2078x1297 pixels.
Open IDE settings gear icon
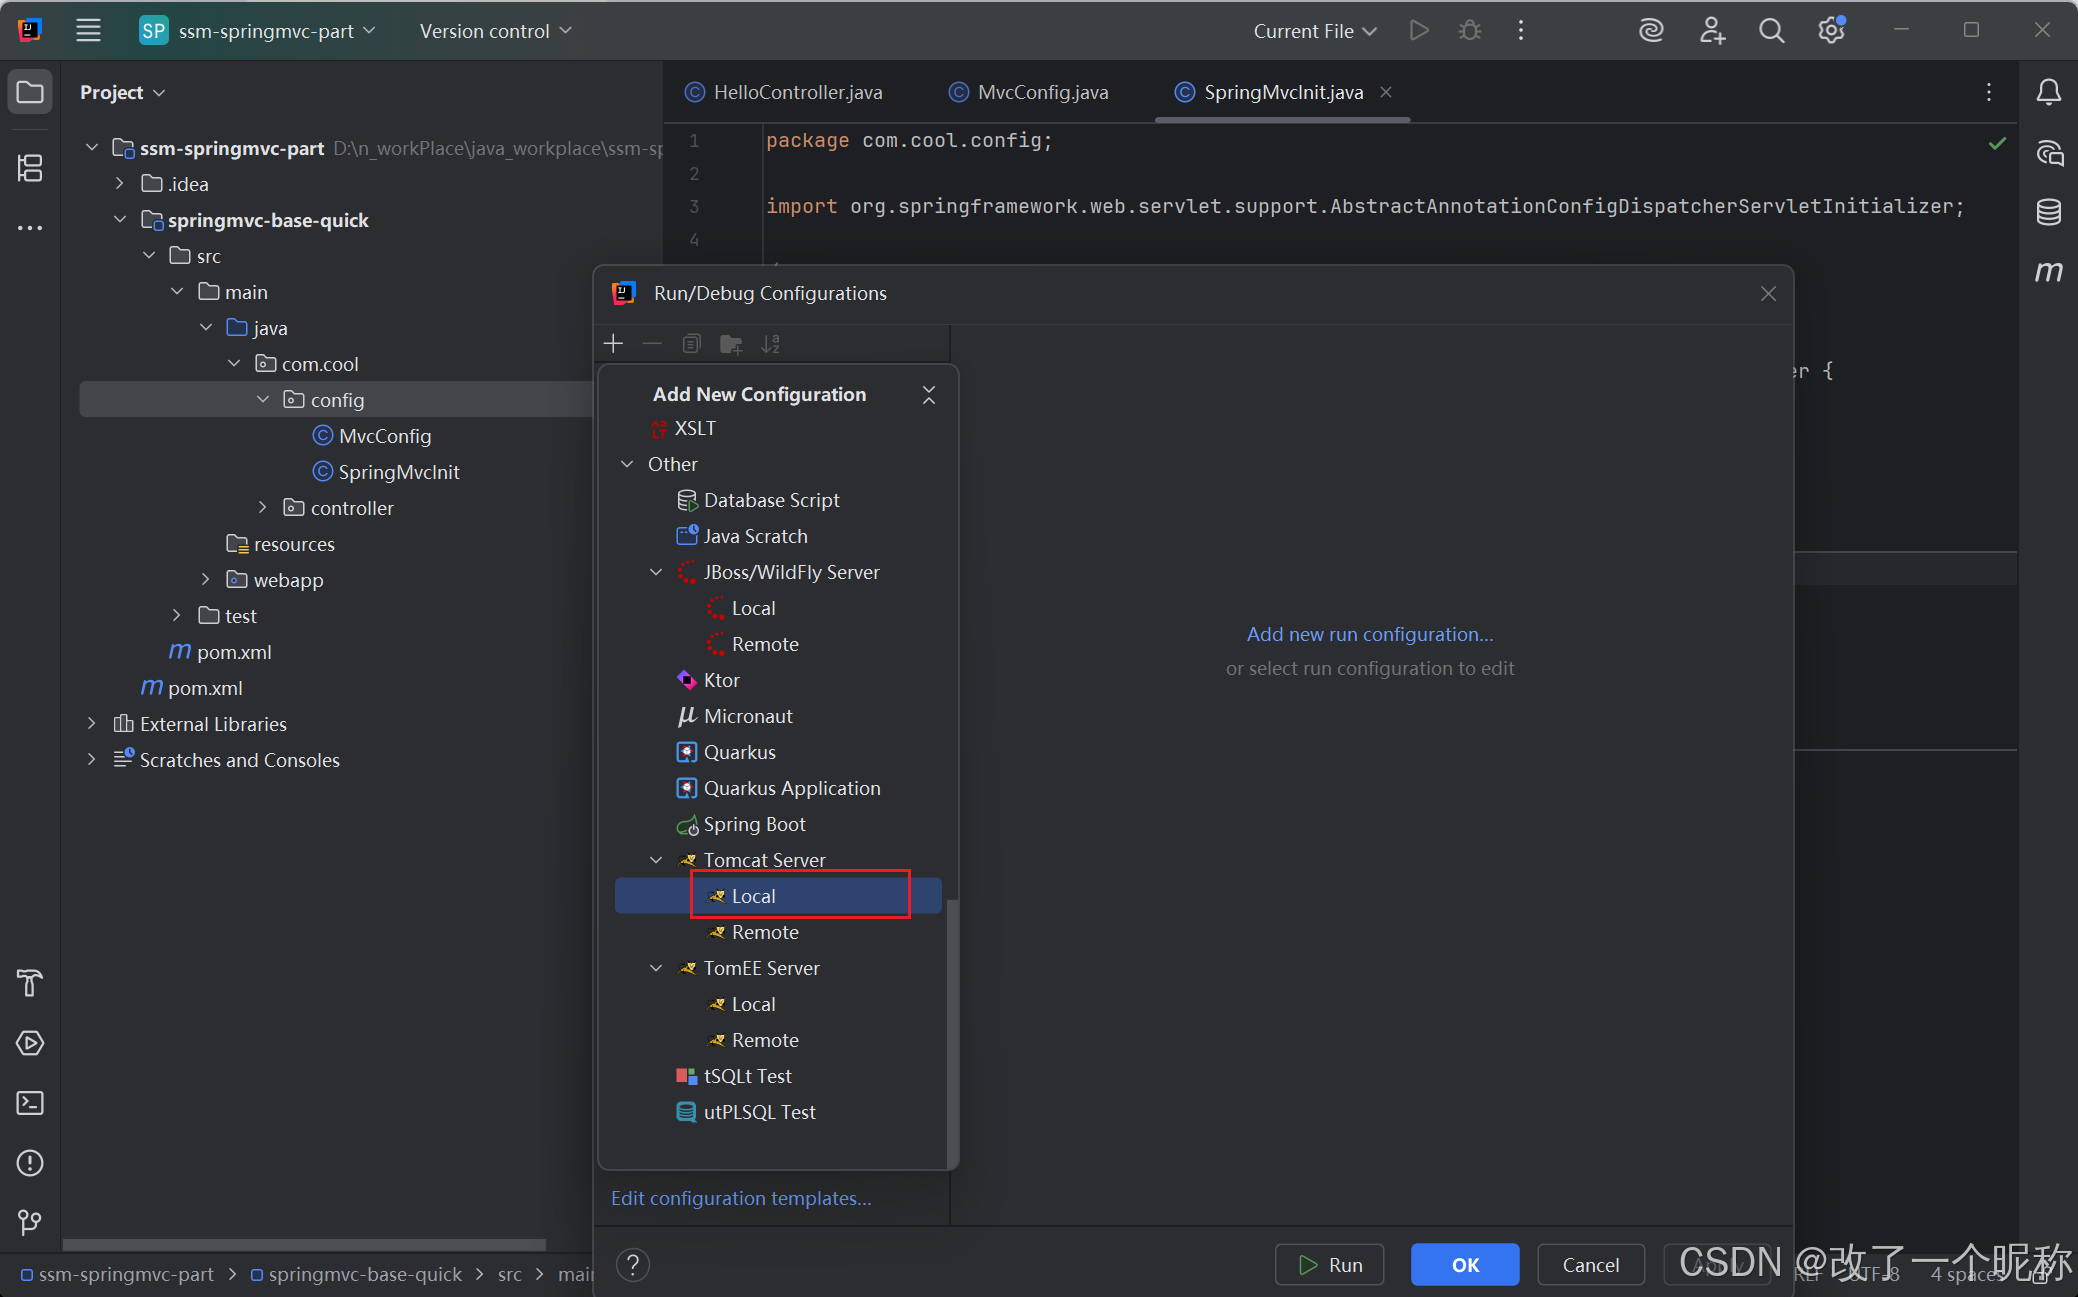coord(1831,31)
